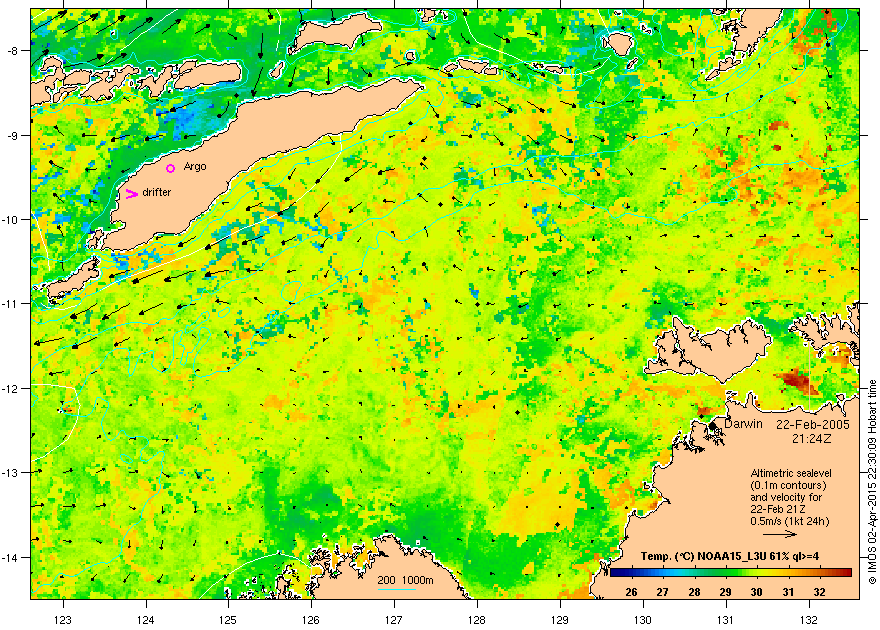Click the 'Altimetric sealevel' legend line
Viewport: 880px width, 630px height.
tap(791, 473)
